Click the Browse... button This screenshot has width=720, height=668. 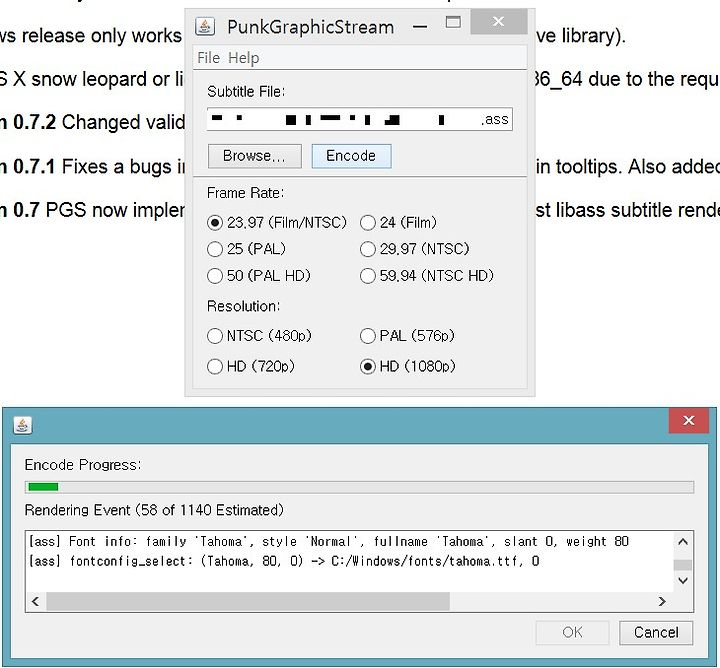coord(254,156)
